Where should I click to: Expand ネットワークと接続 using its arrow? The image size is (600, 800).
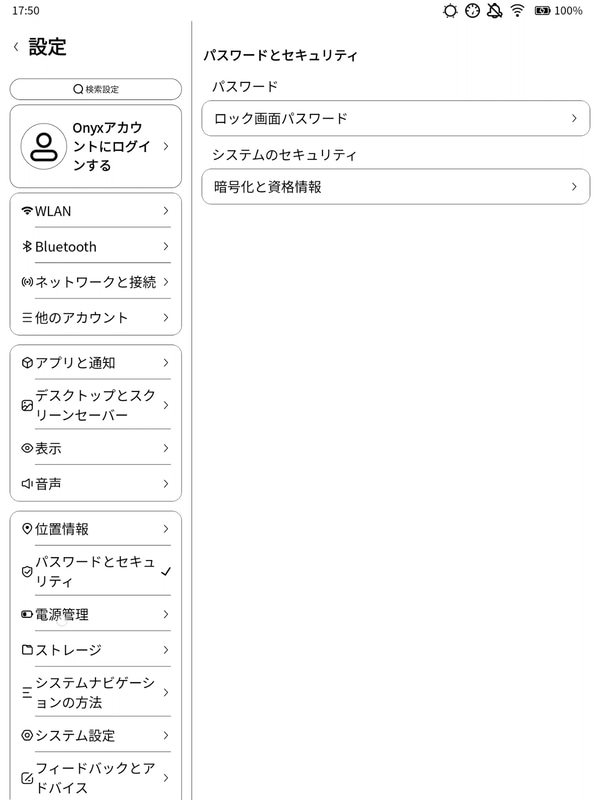click(164, 282)
